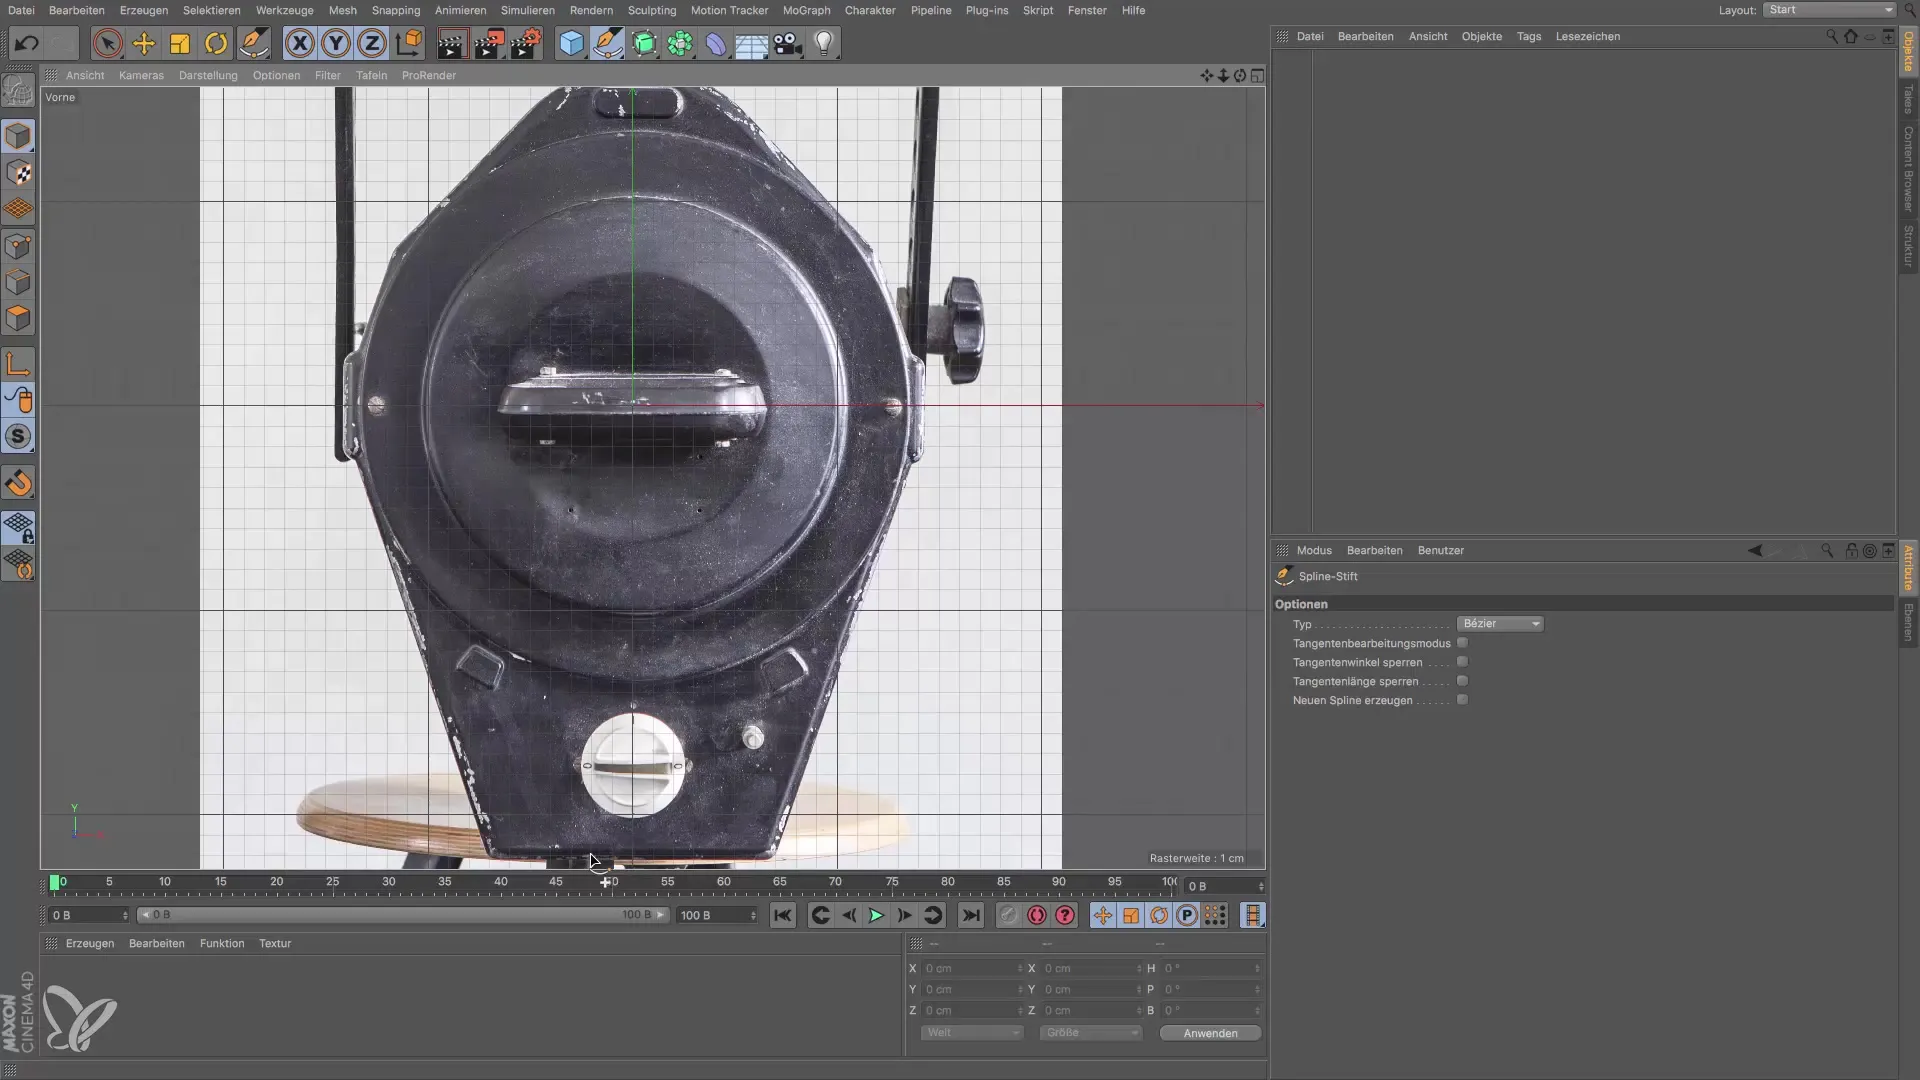Open the Typ Bézier dropdown
This screenshot has height=1080, width=1920.
click(x=1500, y=624)
